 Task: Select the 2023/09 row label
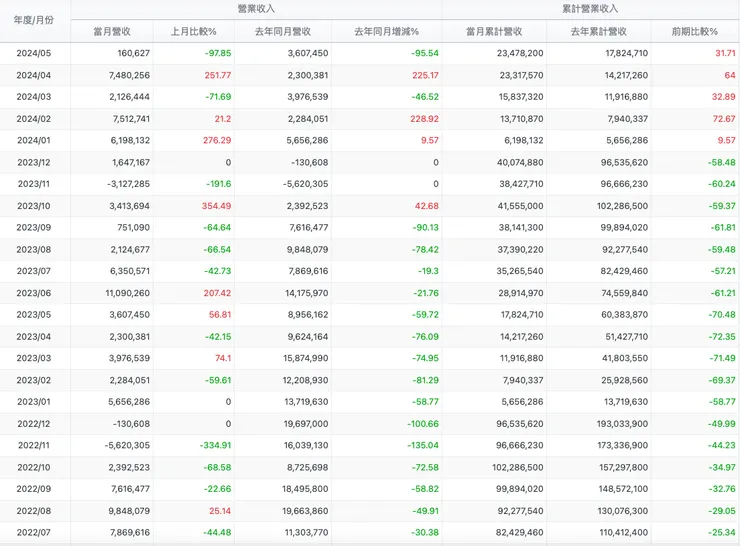34,227
